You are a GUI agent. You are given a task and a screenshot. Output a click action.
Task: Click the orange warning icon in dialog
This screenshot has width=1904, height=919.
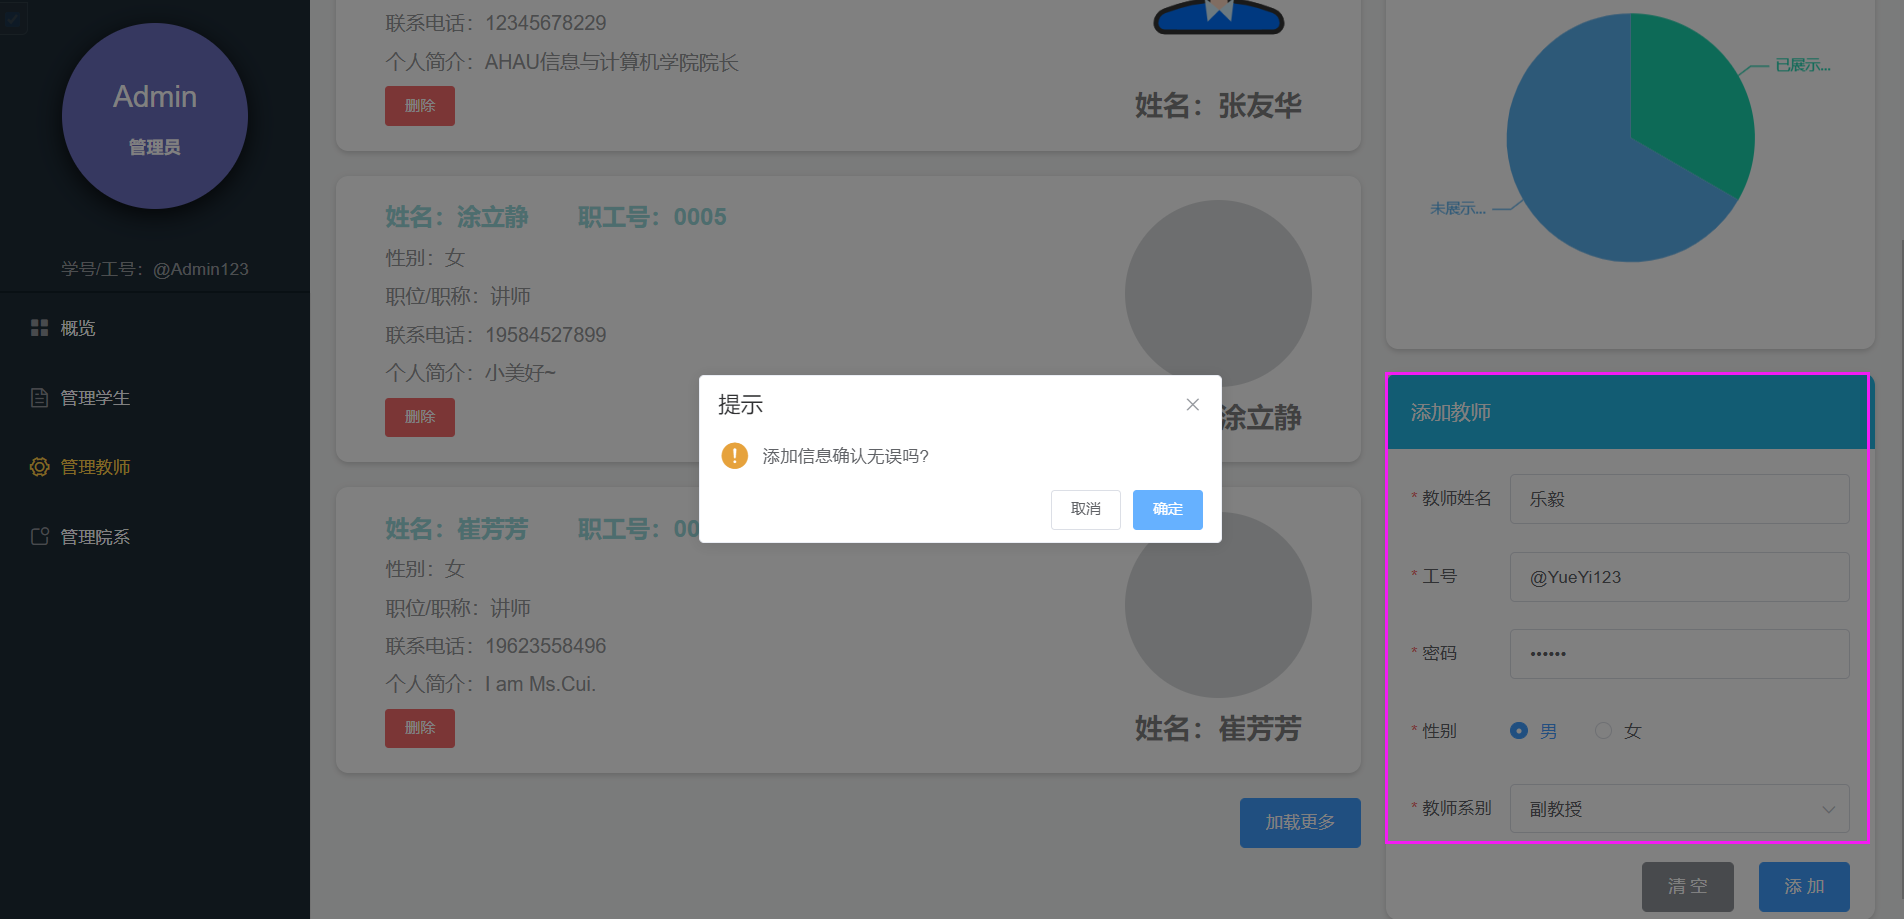click(734, 456)
